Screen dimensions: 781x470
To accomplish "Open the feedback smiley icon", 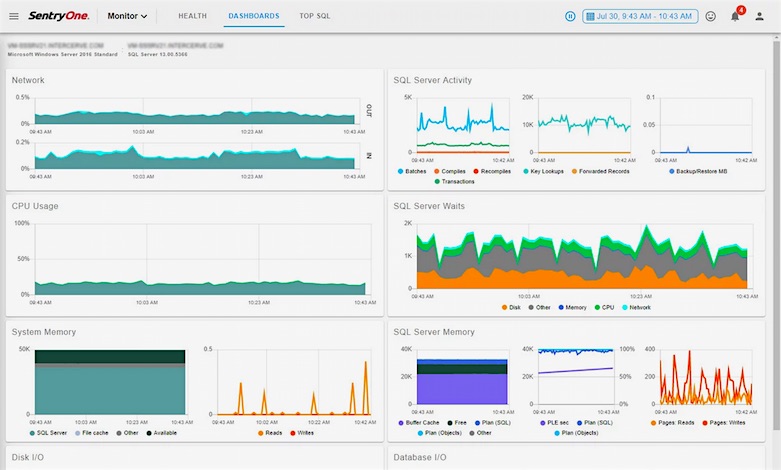I will tap(711, 16).
